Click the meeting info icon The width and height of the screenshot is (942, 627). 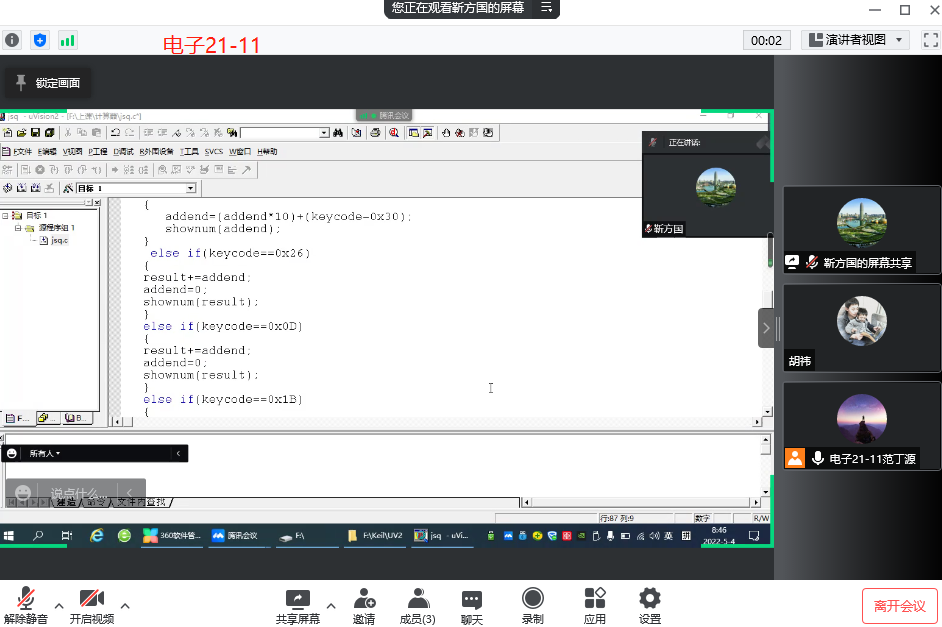point(12,40)
